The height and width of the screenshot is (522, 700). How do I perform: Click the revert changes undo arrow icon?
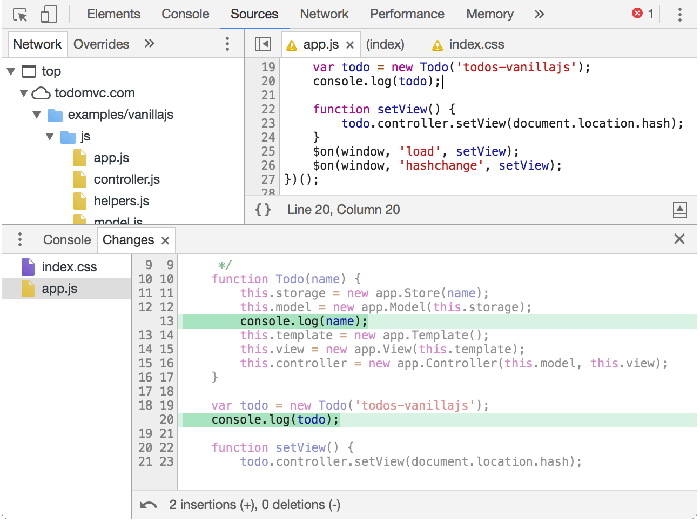point(148,505)
